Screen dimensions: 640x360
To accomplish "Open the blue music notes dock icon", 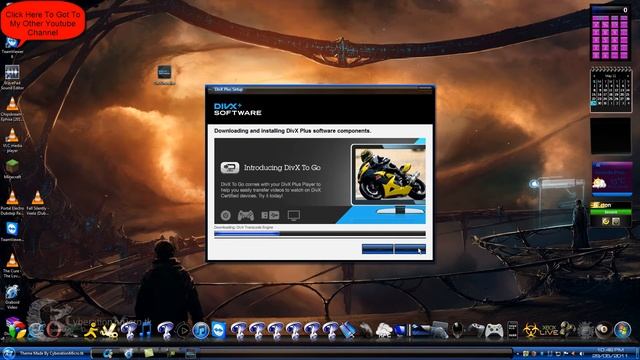I will tap(146, 330).
